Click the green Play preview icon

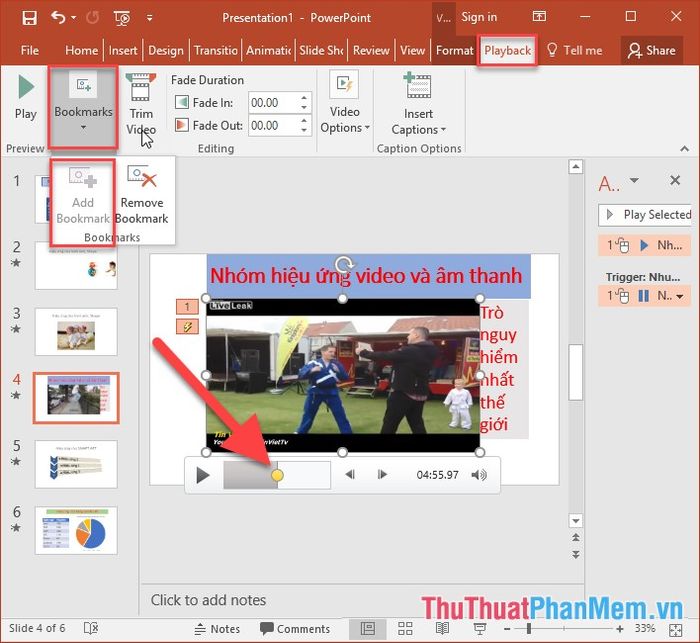point(26,87)
